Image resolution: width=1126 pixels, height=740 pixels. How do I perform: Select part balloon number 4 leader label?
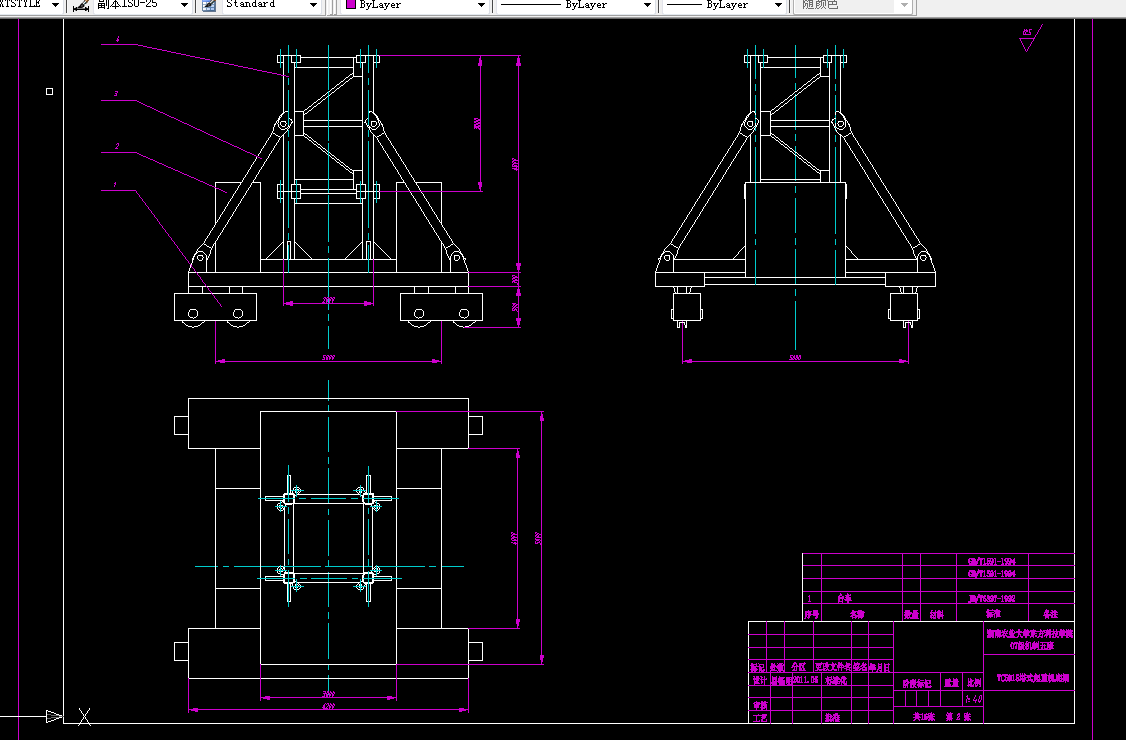tap(118, 40)
